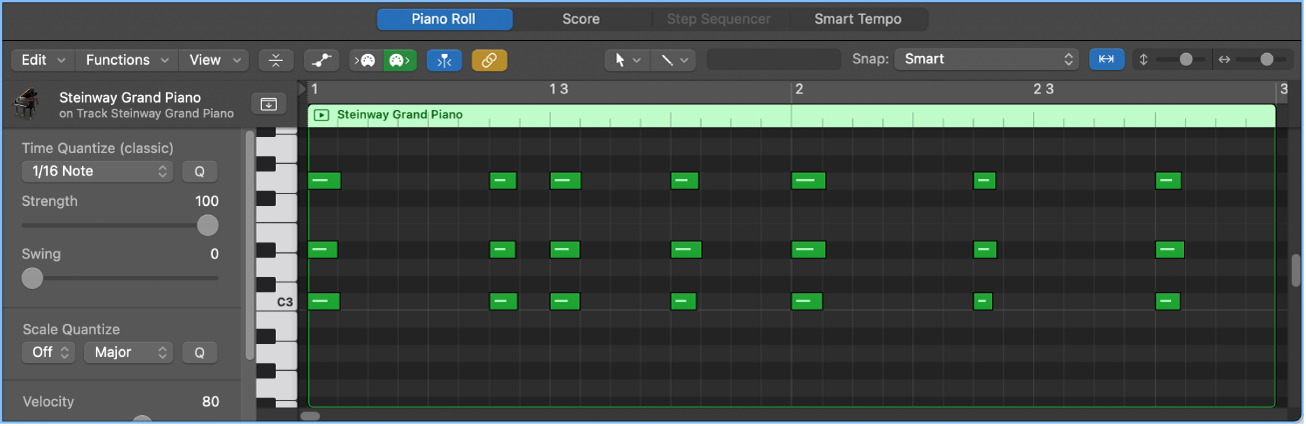Click the Collapse Mode button

pyautogui.click(x=276, y=60)
